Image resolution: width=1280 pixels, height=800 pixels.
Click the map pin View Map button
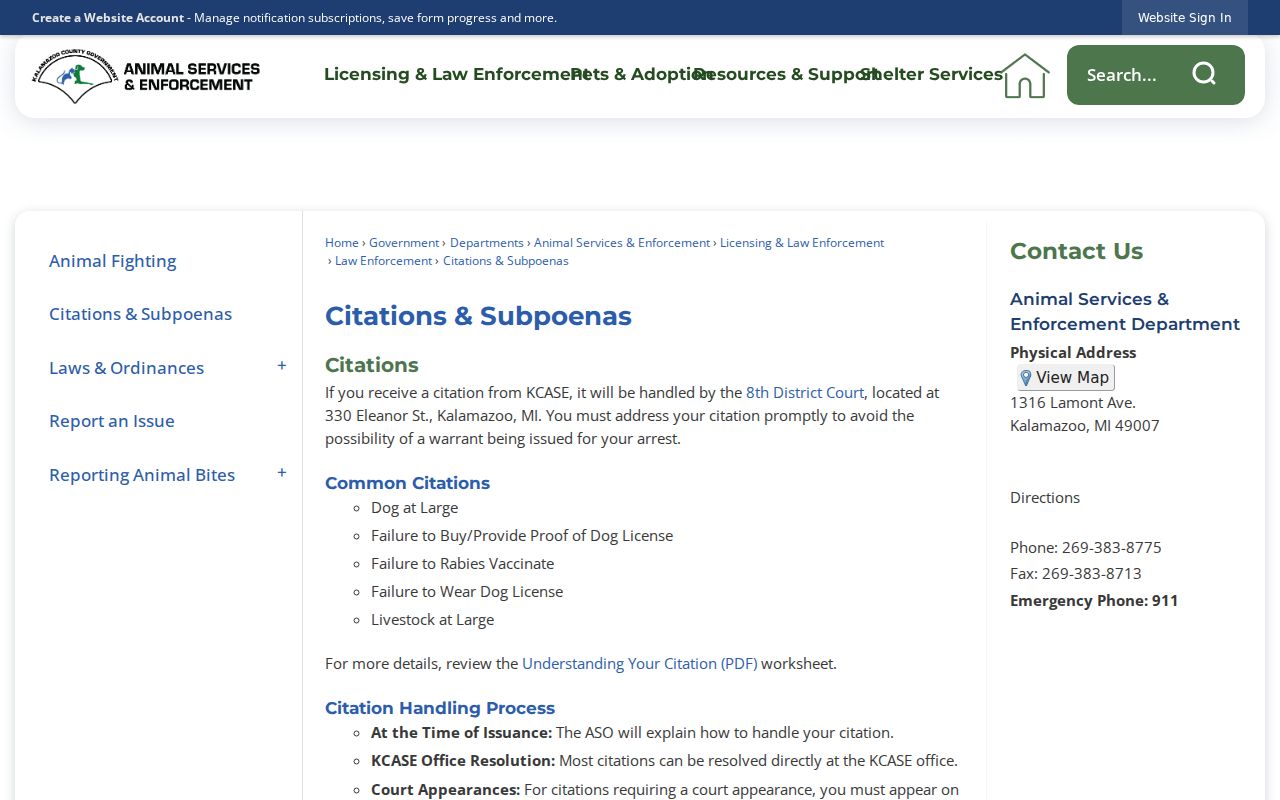coord(1065,377)
